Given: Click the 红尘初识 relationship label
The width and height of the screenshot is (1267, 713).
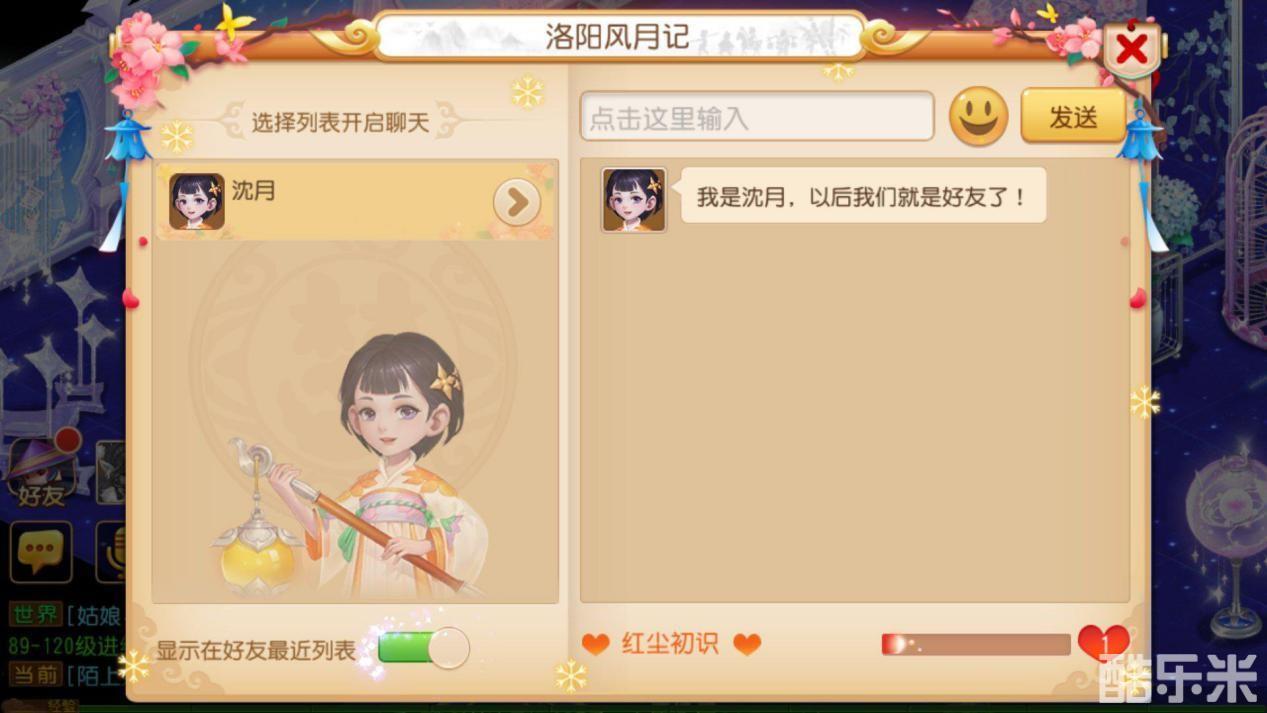Looking at the screenshot, I should click(670, 643).
